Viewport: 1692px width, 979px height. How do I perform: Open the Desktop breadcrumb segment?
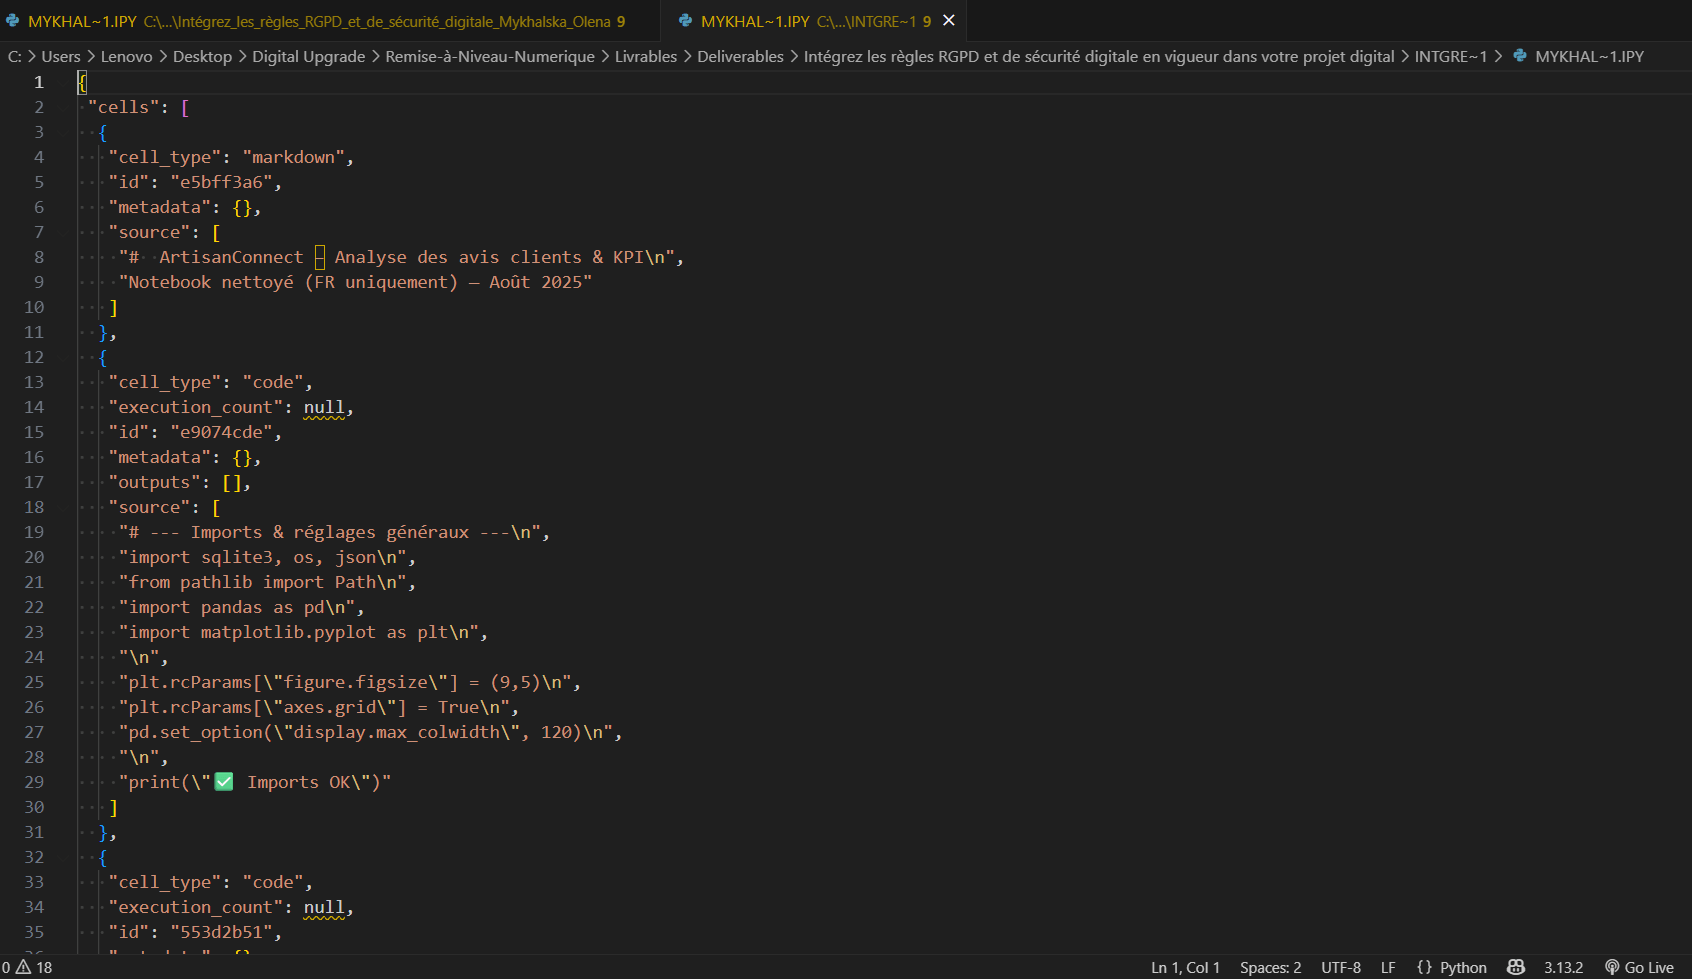click(202, 56)
